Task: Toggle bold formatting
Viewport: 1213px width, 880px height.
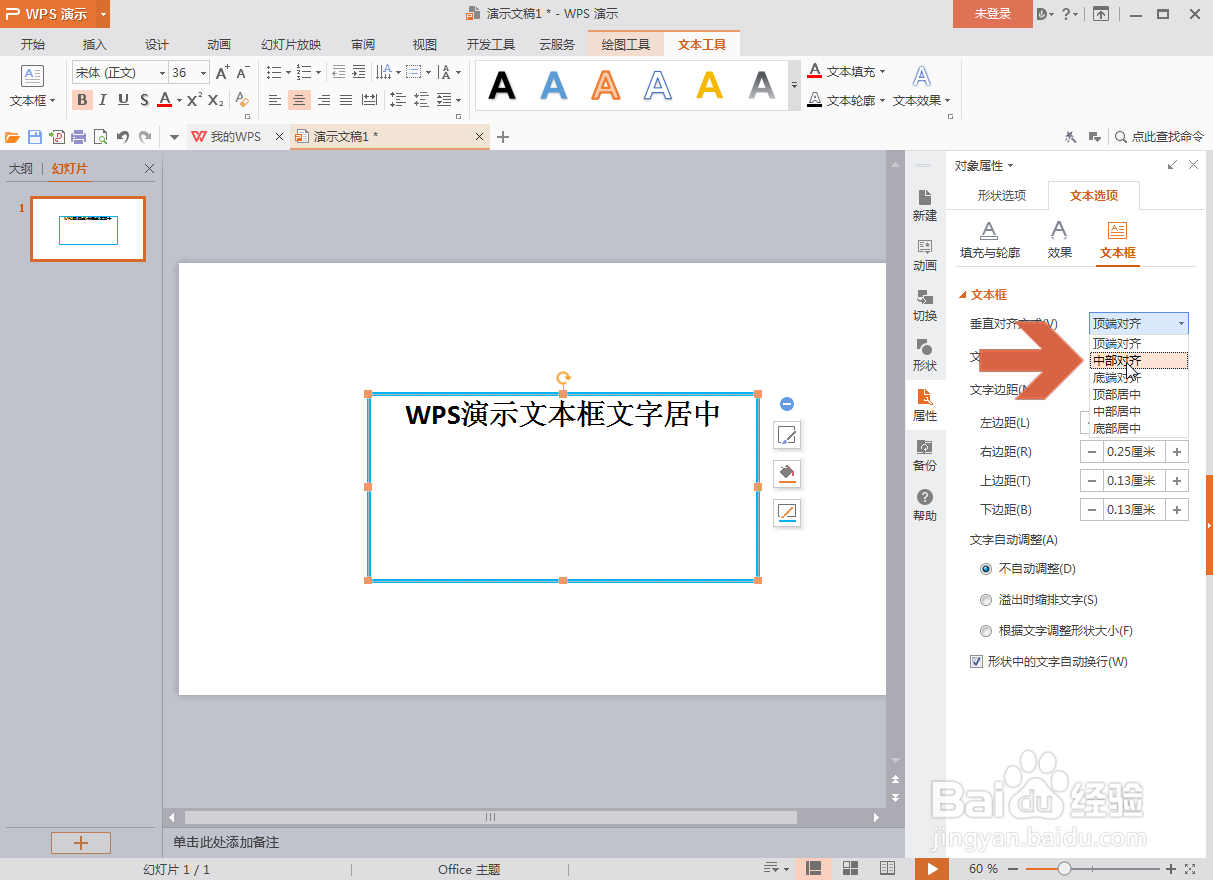Action: point(82,100)
